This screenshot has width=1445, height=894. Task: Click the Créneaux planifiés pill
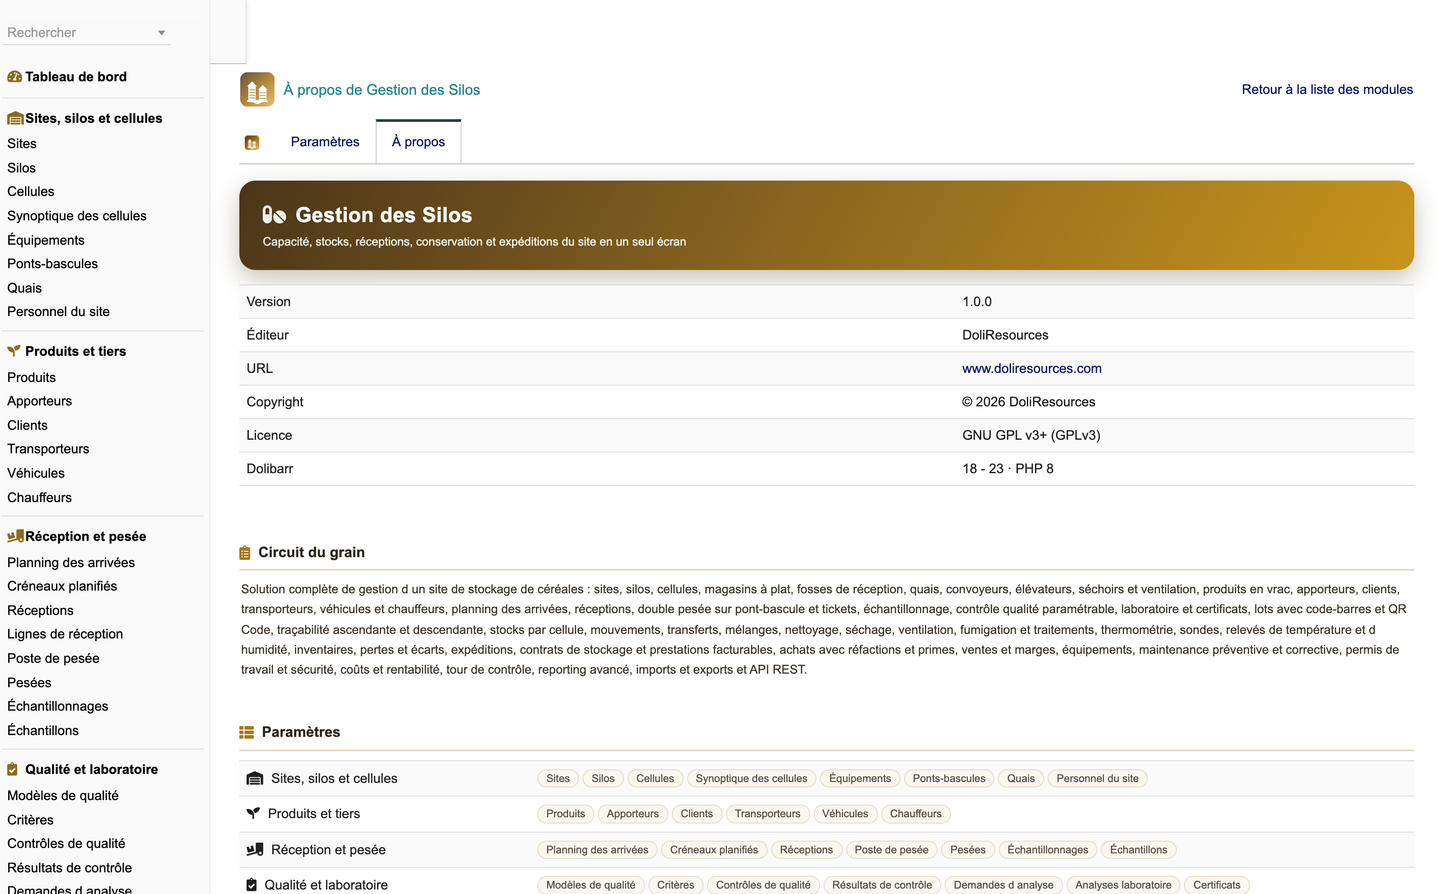(714, 850)
